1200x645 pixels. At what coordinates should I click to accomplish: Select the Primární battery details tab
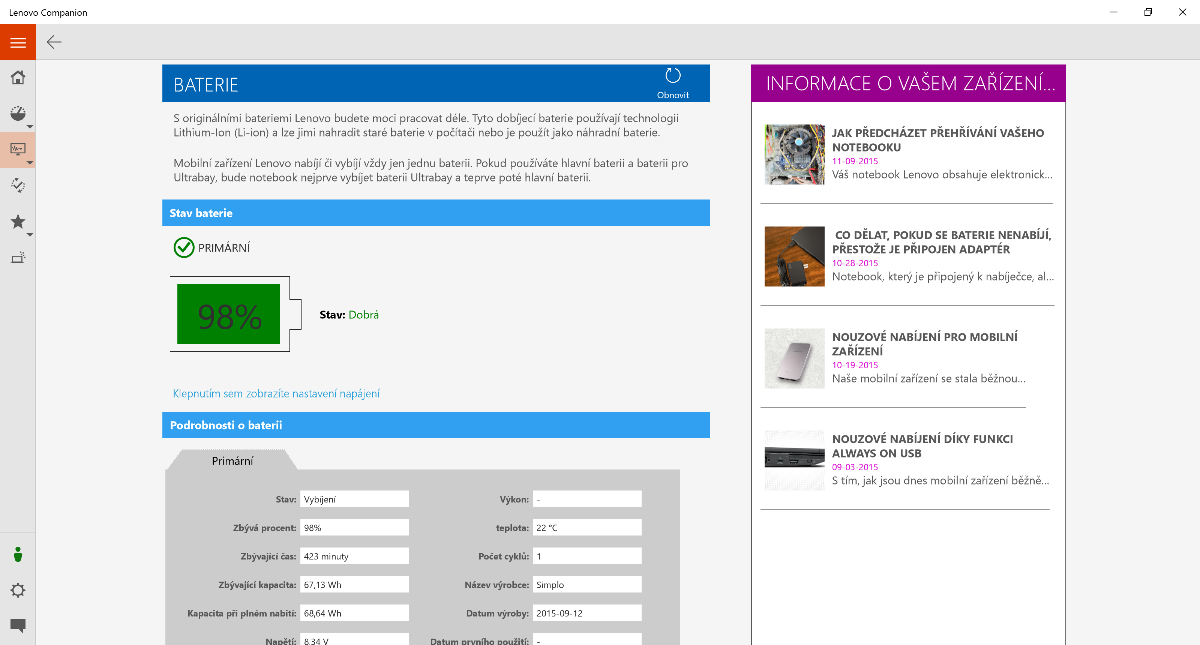232,461
